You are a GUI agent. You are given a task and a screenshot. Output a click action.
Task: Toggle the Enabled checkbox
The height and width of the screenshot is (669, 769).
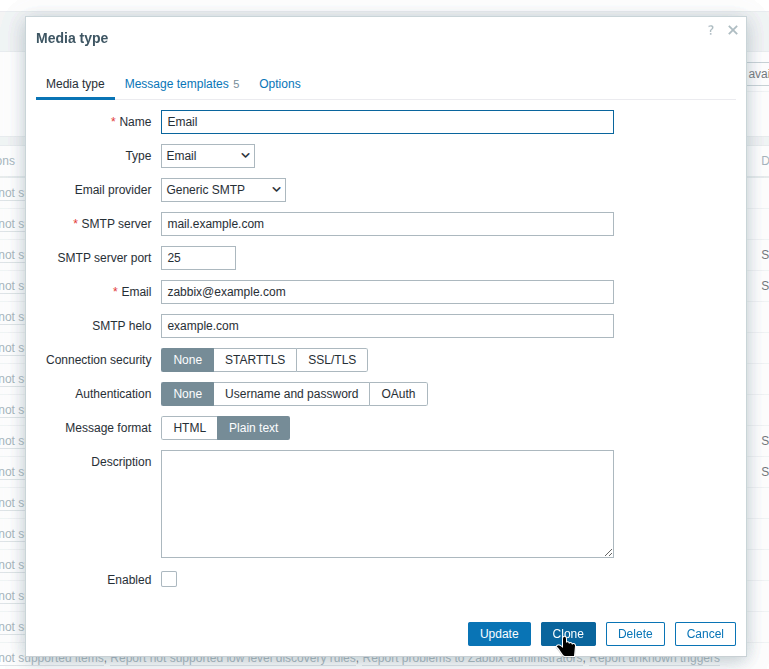(169, 579)
